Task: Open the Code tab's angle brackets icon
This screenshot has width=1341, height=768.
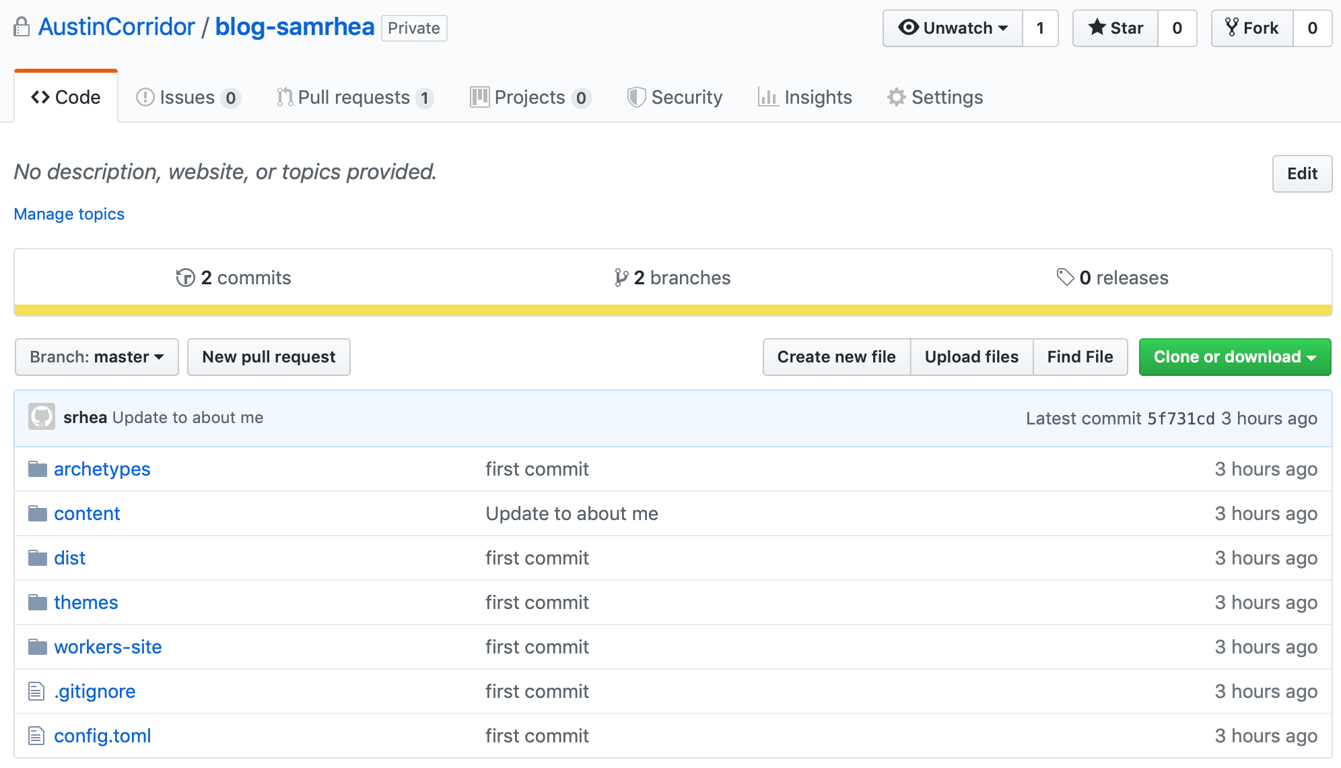Action: tap(37, 96)
